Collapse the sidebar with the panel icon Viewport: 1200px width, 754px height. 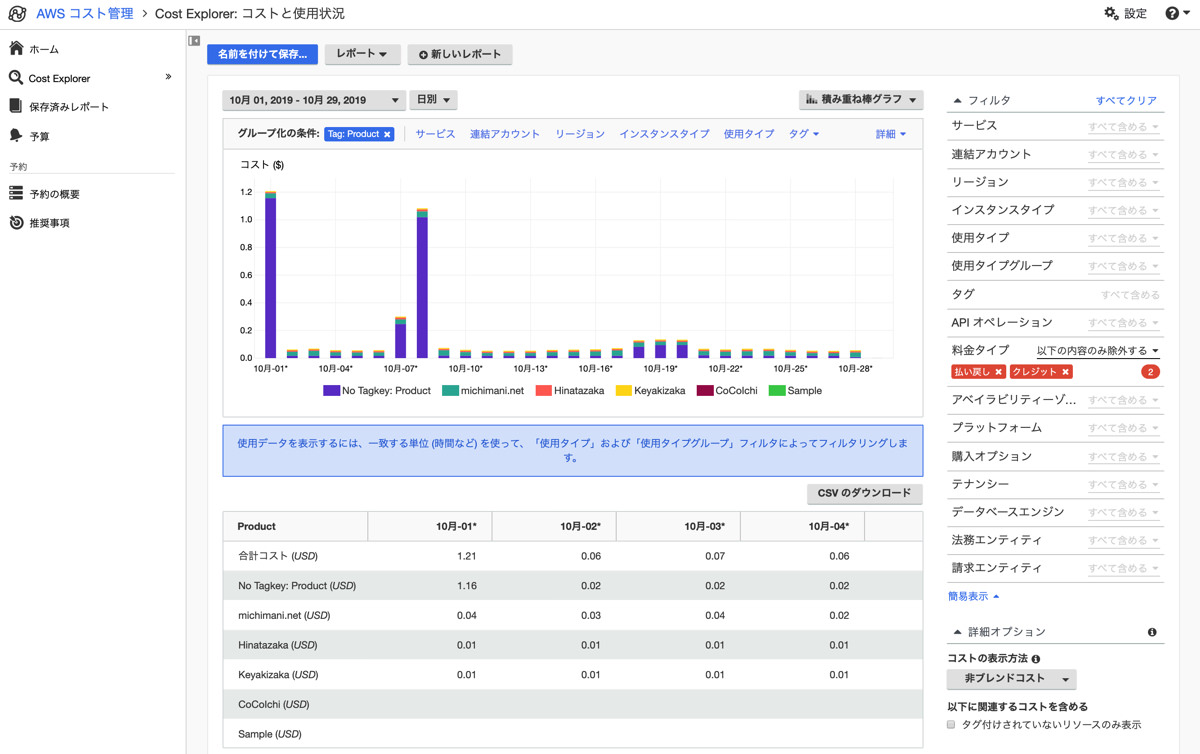[x=193, y=39]
